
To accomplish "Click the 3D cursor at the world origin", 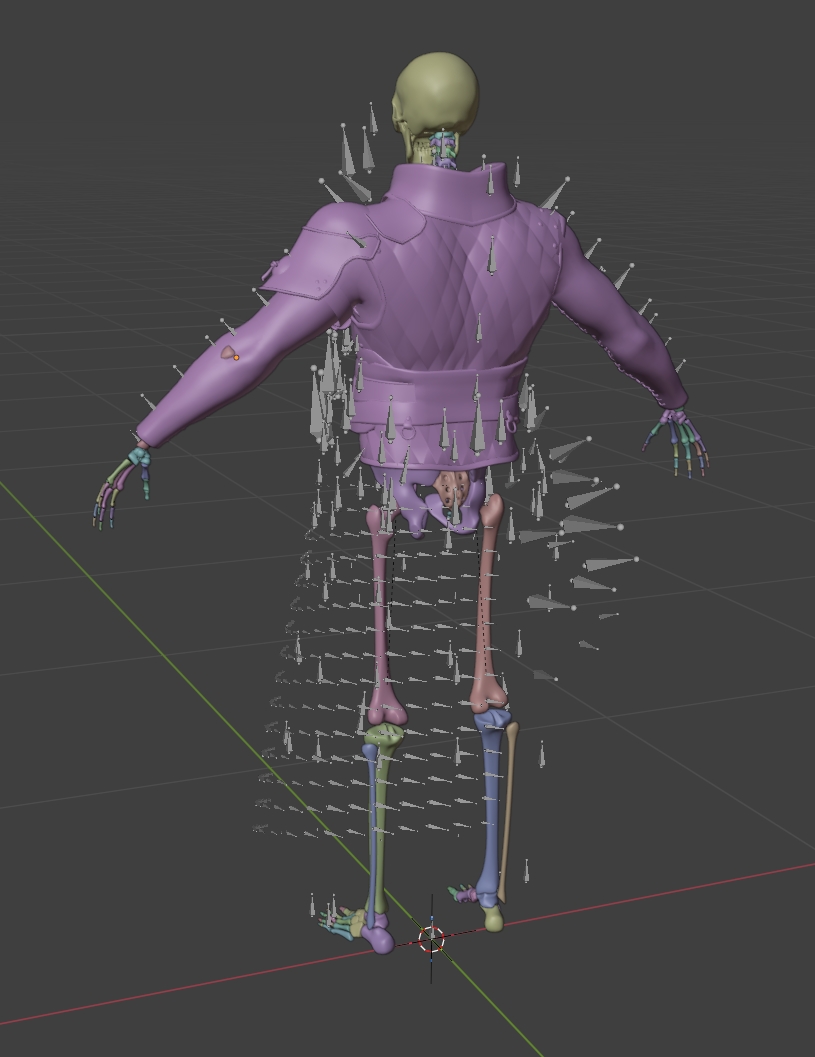I will (431, 938).
